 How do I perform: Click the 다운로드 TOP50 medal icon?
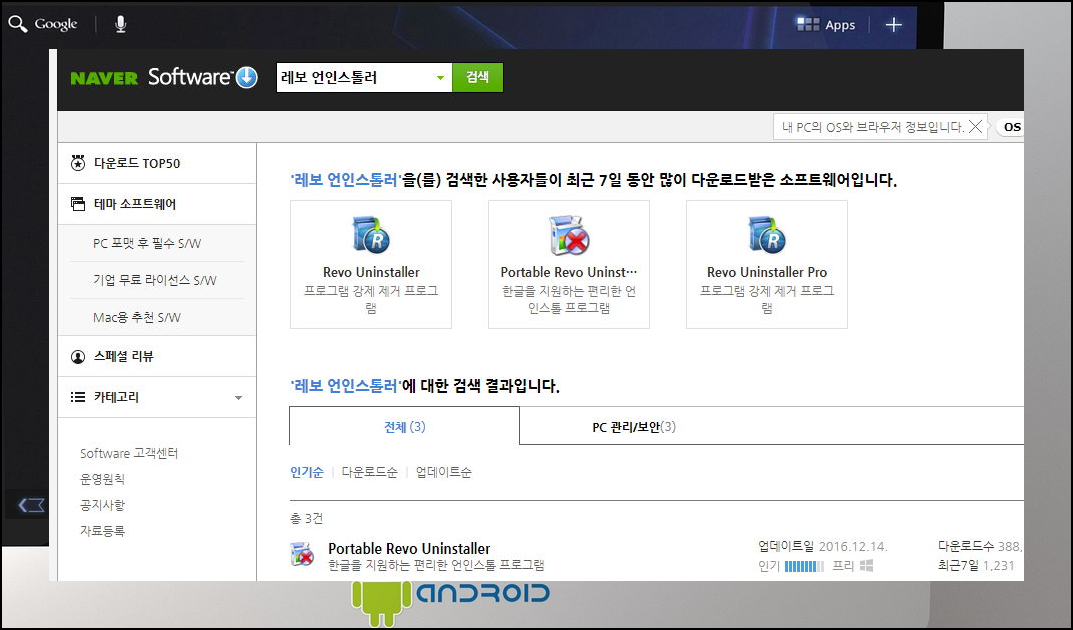(x=78, y=163)
